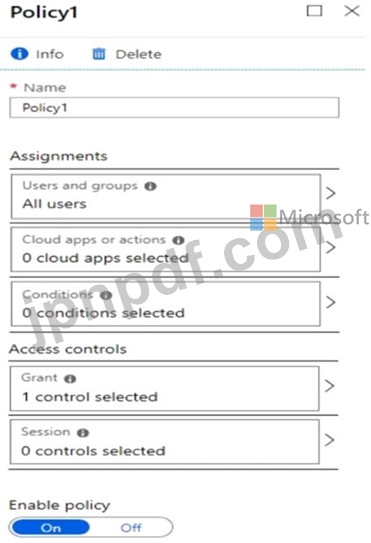Click the Session info icon

pos(83,433)
